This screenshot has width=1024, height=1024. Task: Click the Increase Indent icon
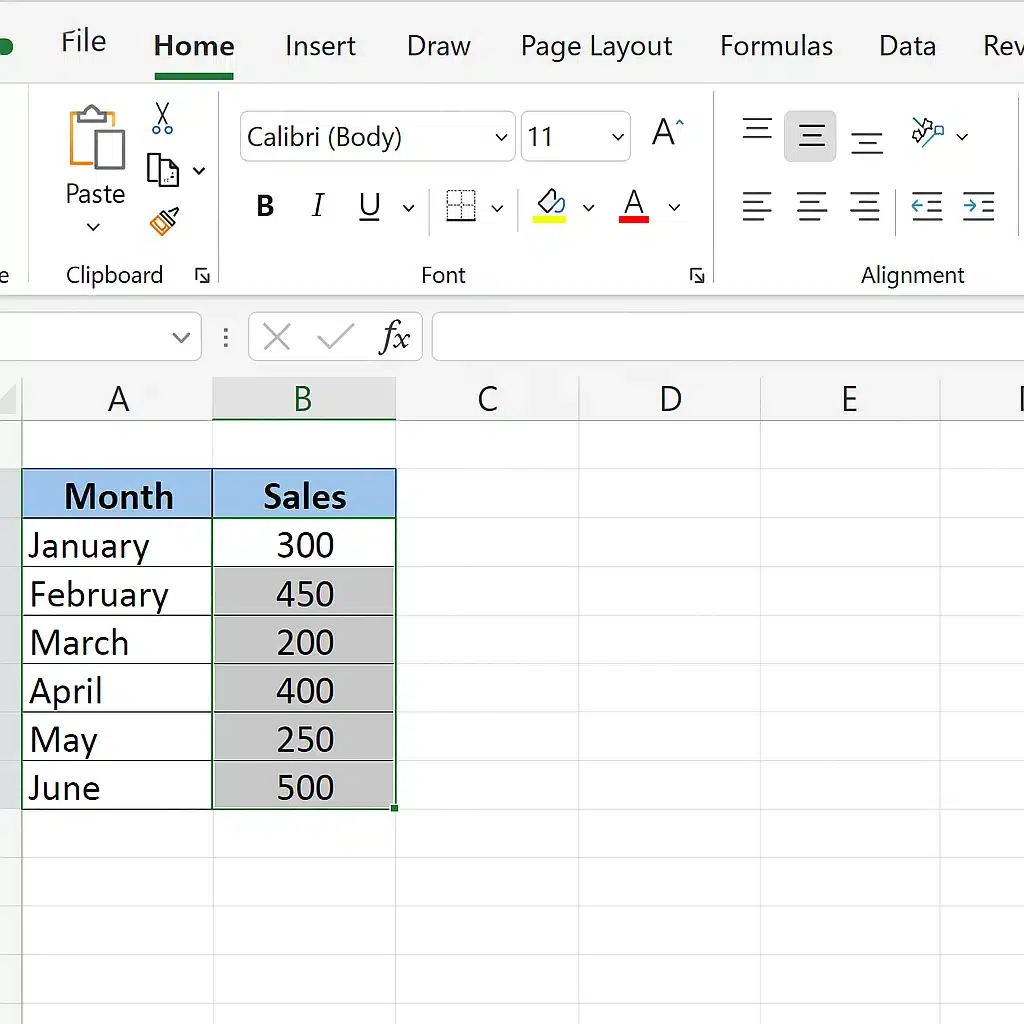(x=977, y=207)
